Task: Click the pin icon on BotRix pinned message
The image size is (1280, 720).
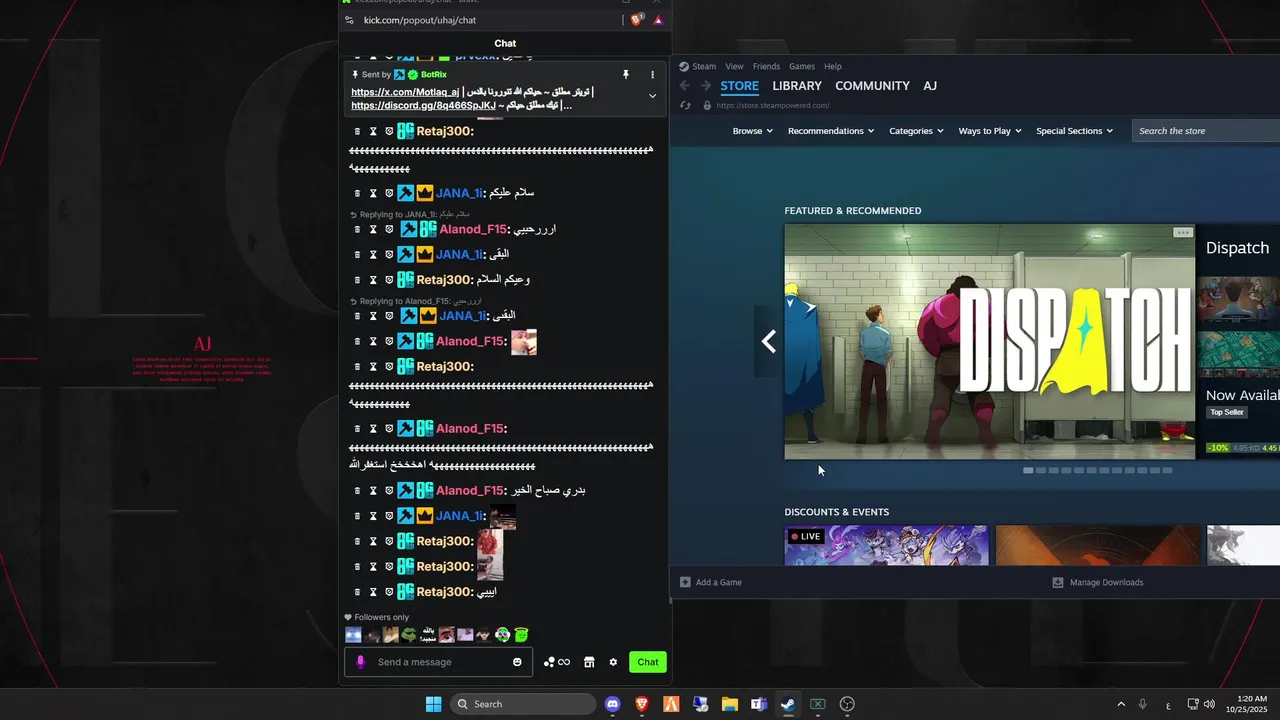Action: click(x=626, y=74)
